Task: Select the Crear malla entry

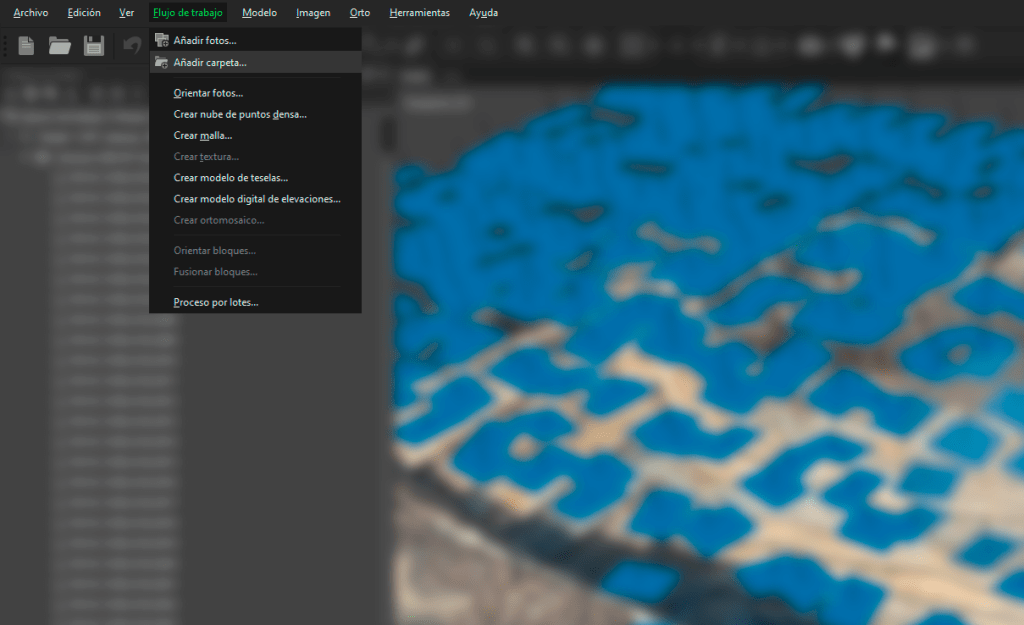Action: 203,135
